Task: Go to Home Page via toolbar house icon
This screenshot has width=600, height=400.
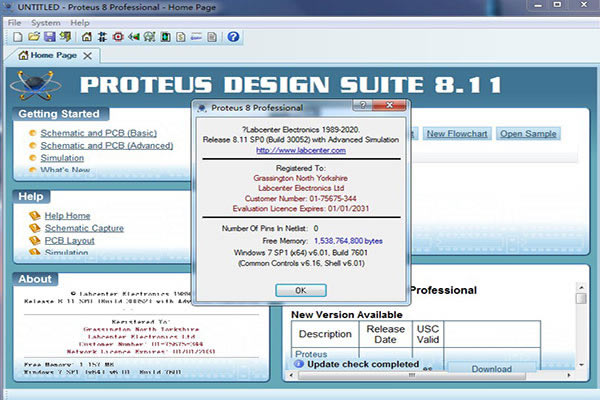Action: [x=87, y=37]
